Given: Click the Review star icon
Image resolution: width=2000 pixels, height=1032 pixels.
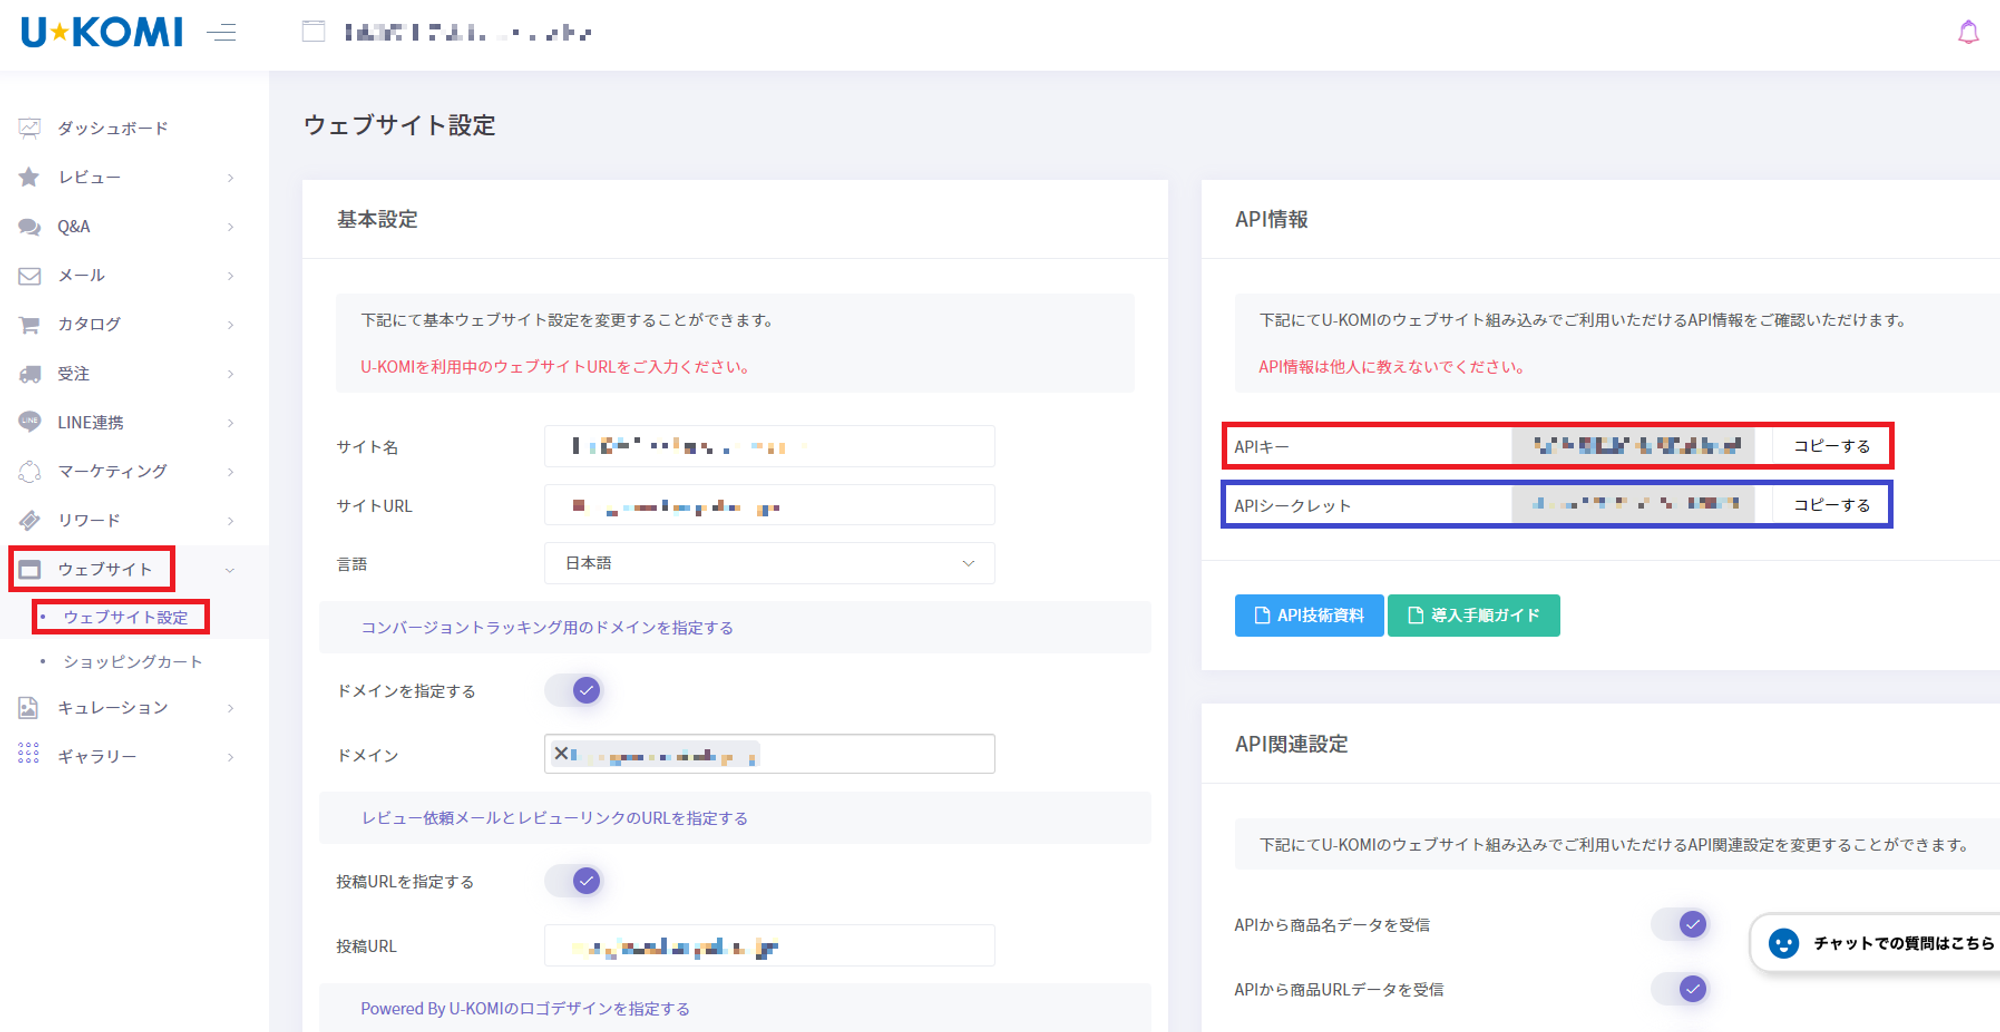Looking at the screenshot, I should tap(29, 177).
